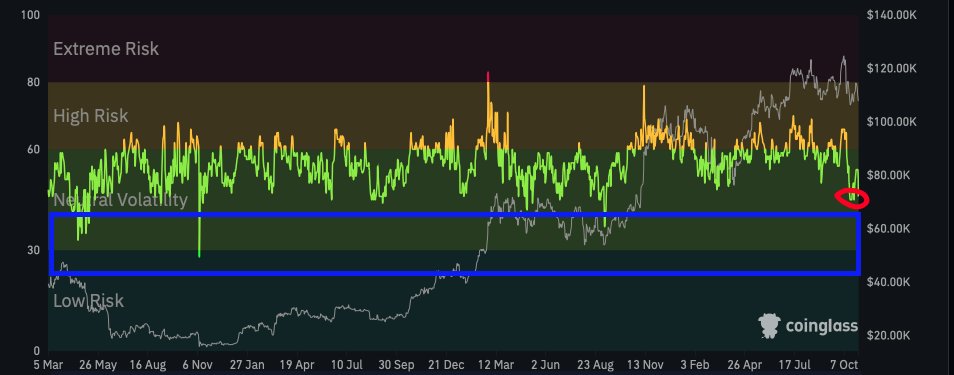The image size is (954, 375).
Task: Select the 30 left axis value
Action: coord(33,250)
